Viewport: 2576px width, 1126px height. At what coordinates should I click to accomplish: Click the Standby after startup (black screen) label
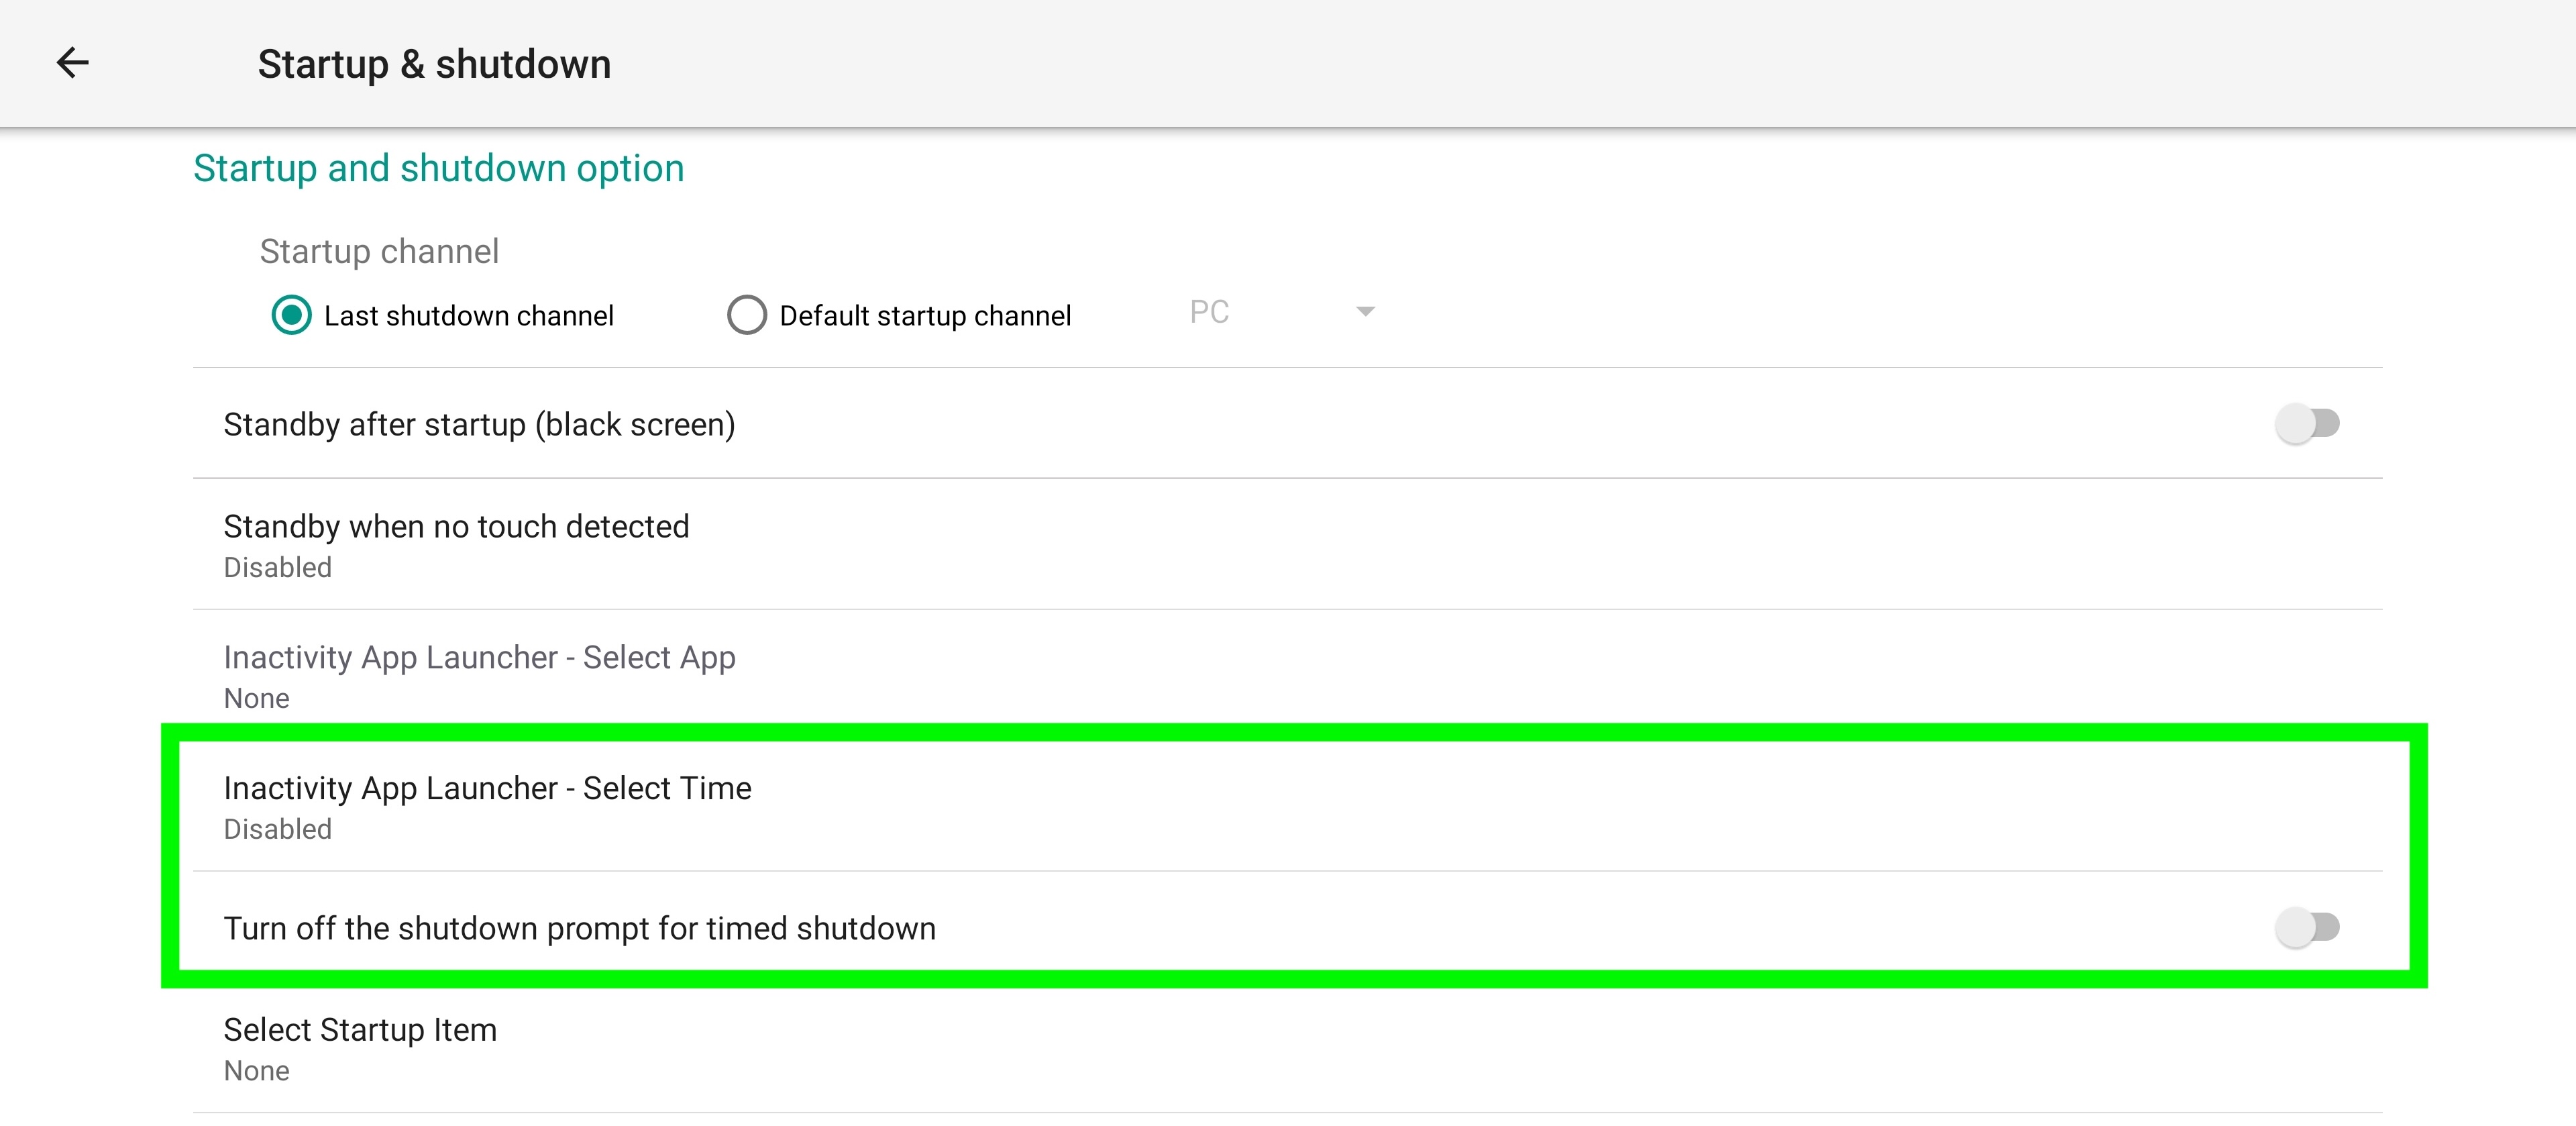pyautogui.click(x=479, y=425)
